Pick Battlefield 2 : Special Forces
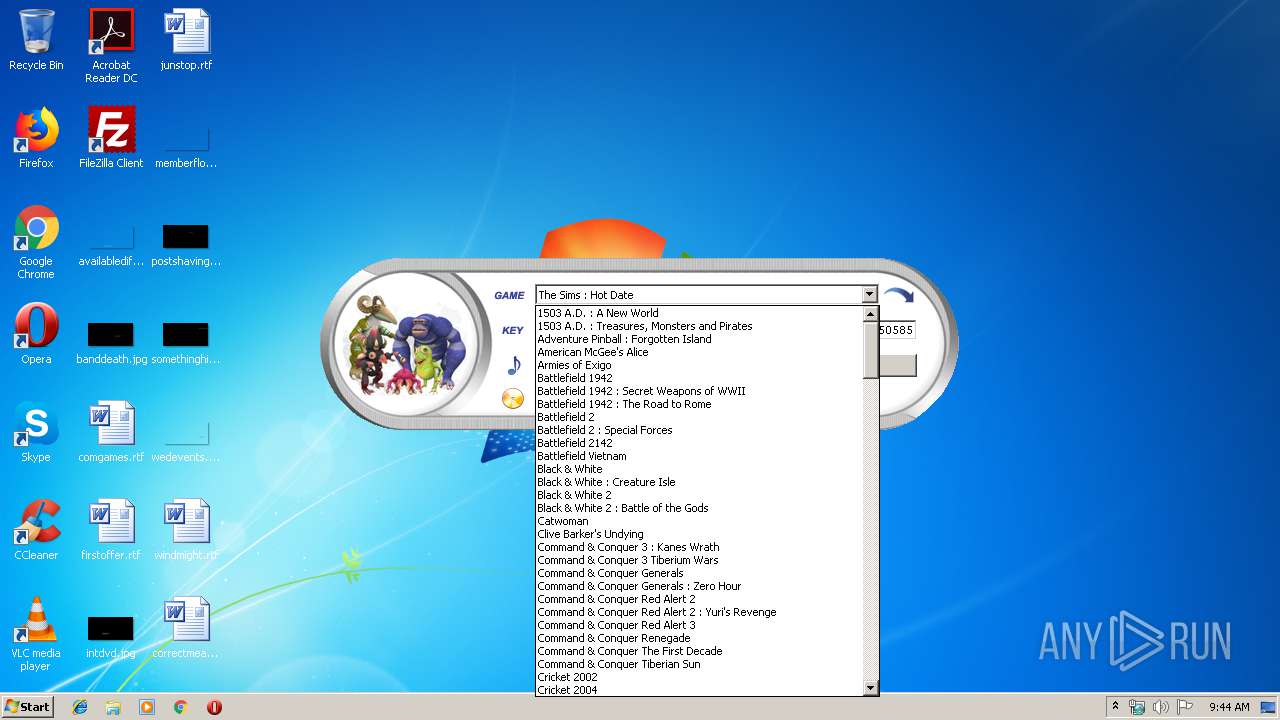The height and width of the screenshot is (720, 1280). tap(699, 430)
